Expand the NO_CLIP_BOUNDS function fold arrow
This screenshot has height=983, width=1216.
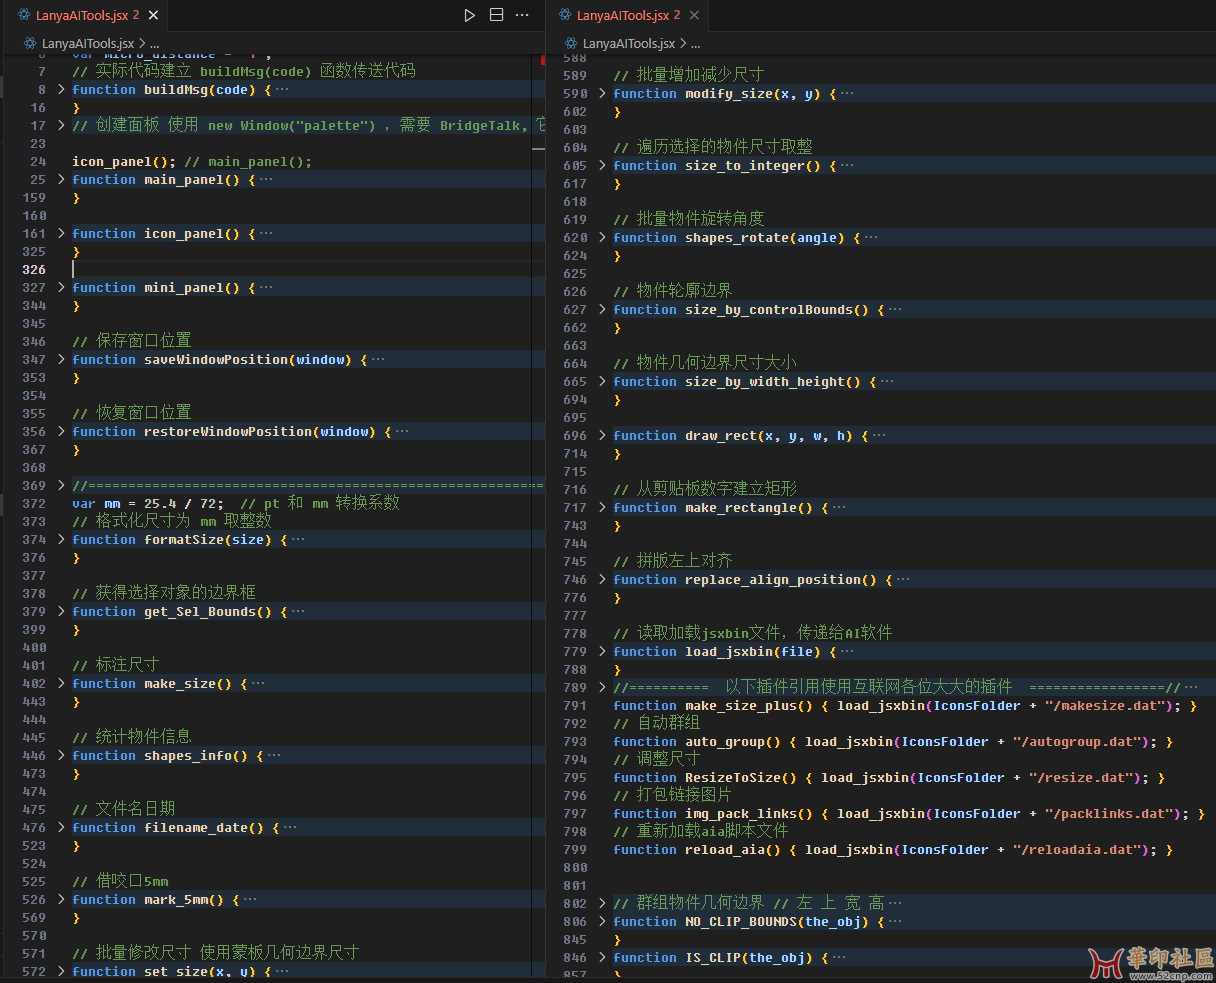(x=602, y=922)
